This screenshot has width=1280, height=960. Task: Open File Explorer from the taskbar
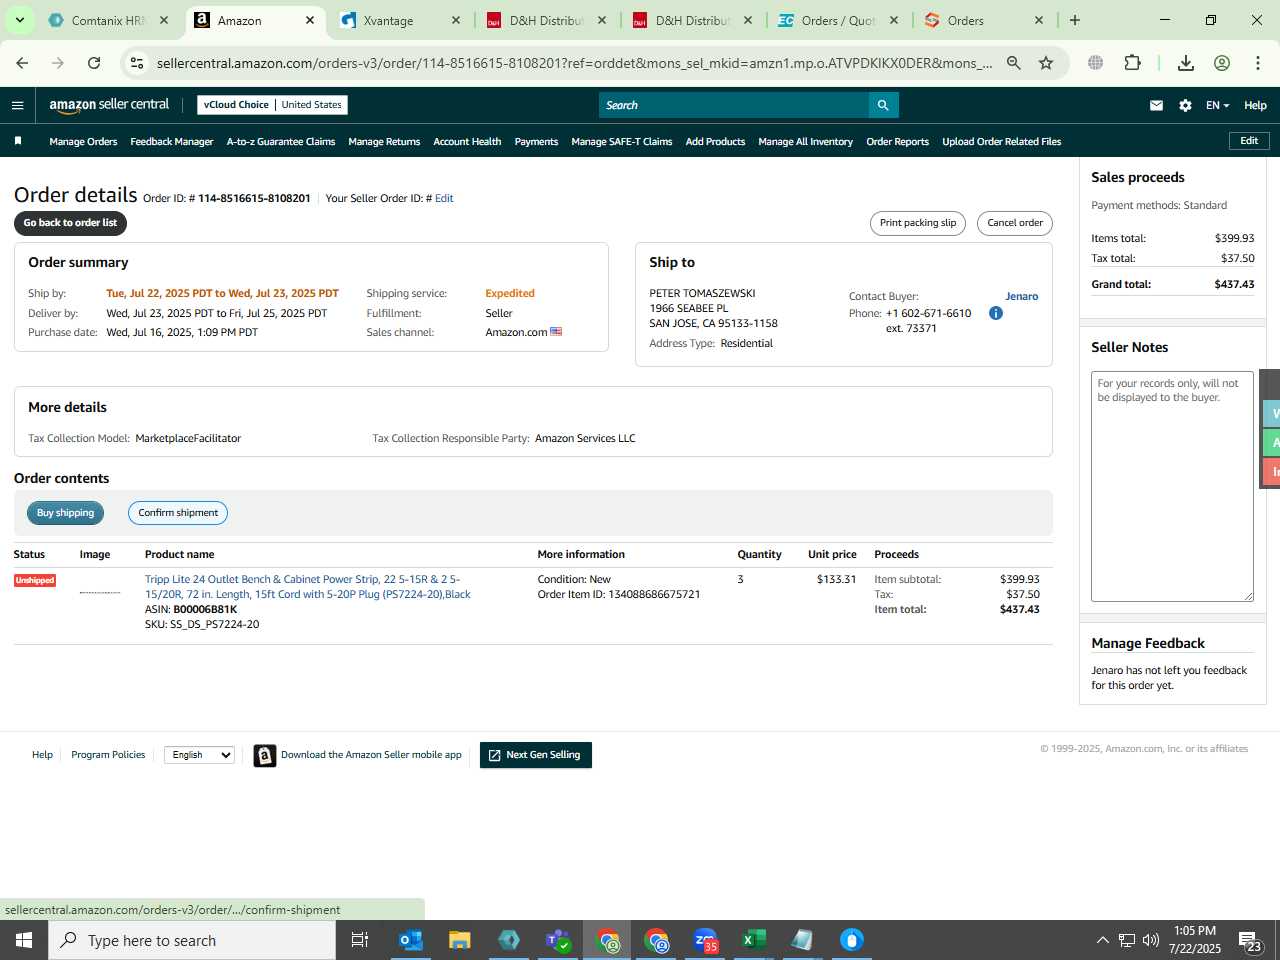460,940
